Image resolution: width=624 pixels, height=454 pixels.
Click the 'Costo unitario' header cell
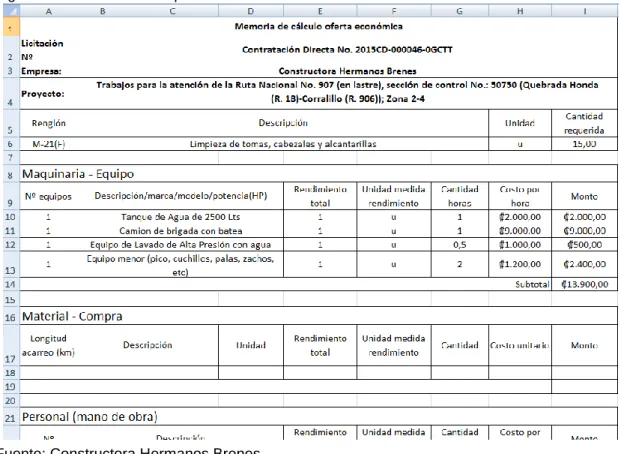pos(520,345)
